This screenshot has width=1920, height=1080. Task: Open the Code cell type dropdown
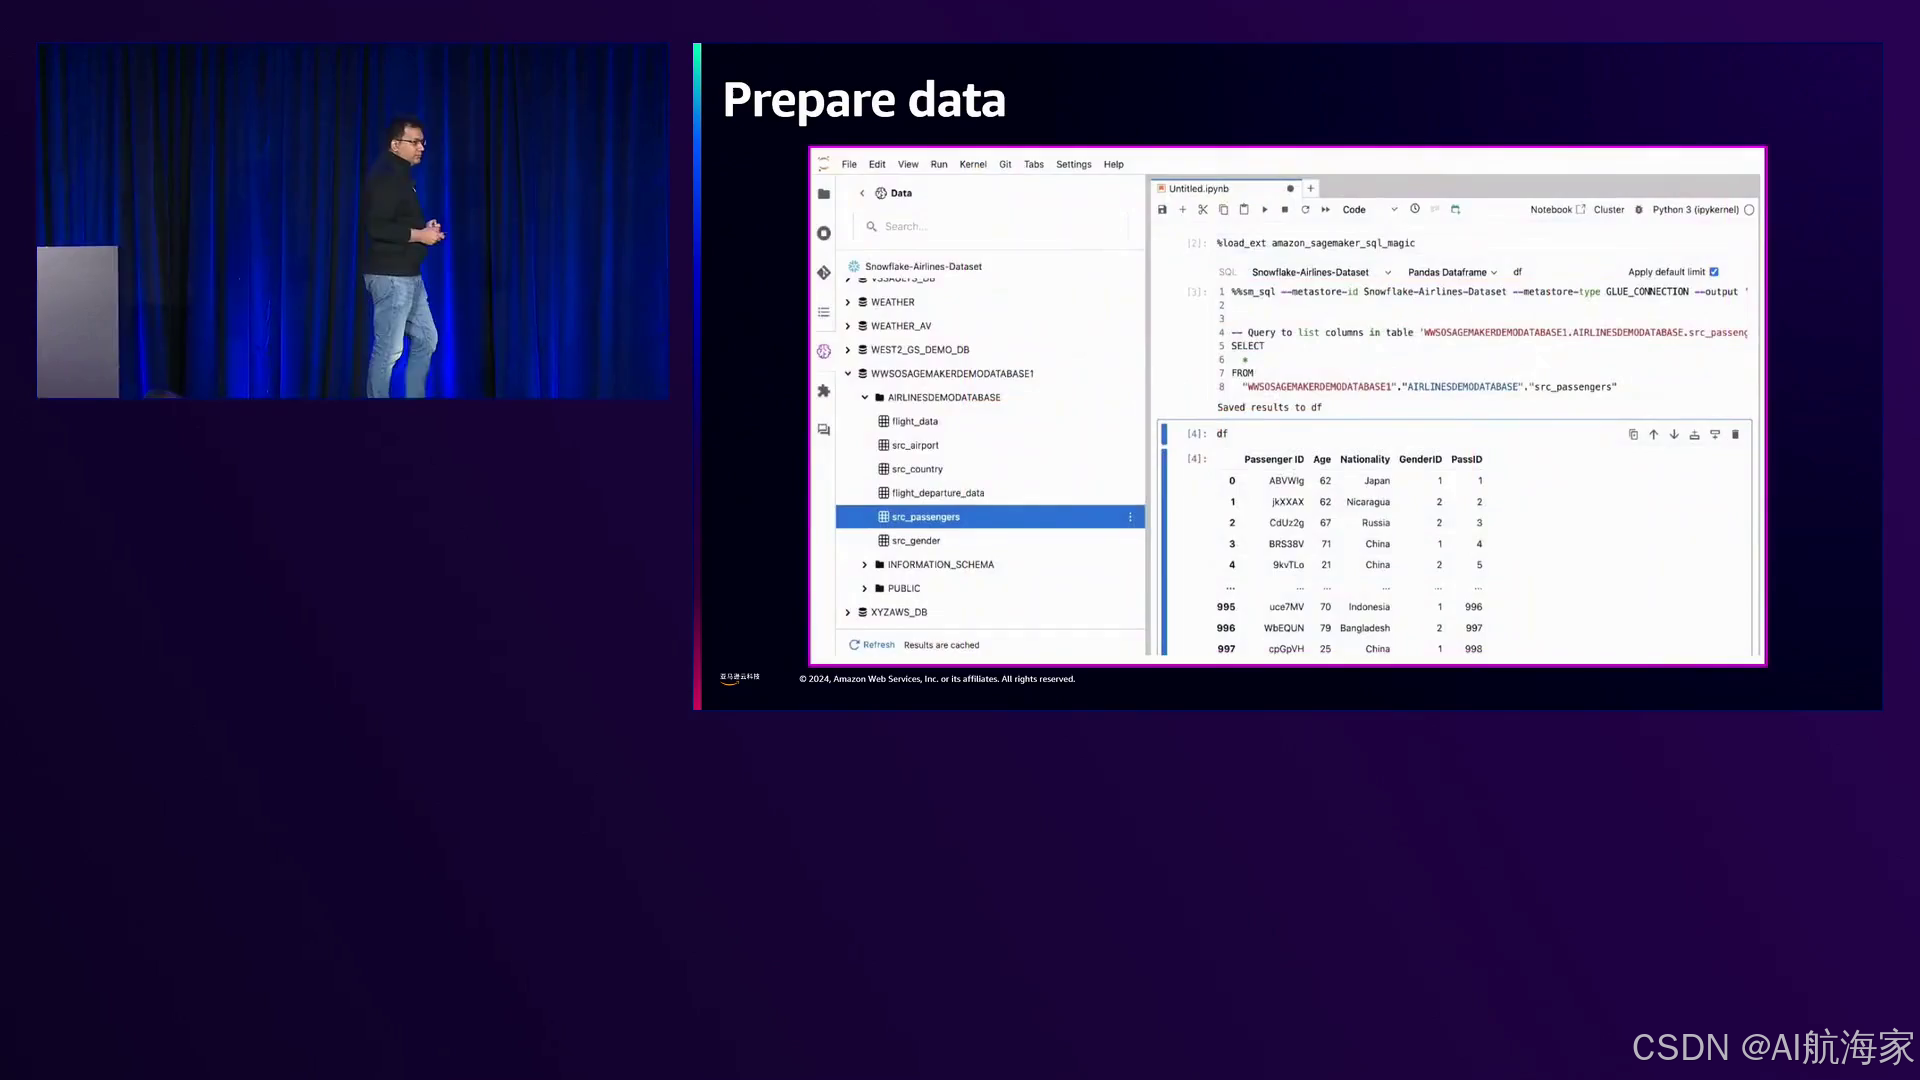(1369, 210)
